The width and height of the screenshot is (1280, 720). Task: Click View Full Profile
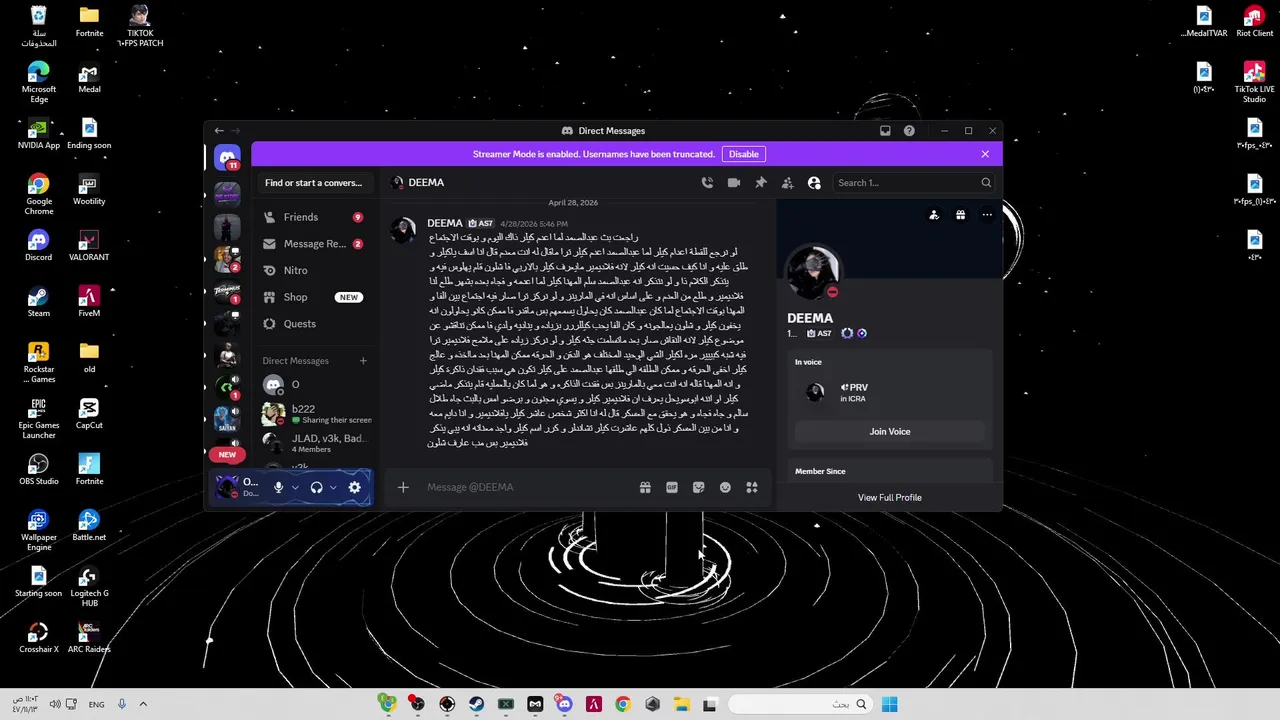tap(890, 497)
